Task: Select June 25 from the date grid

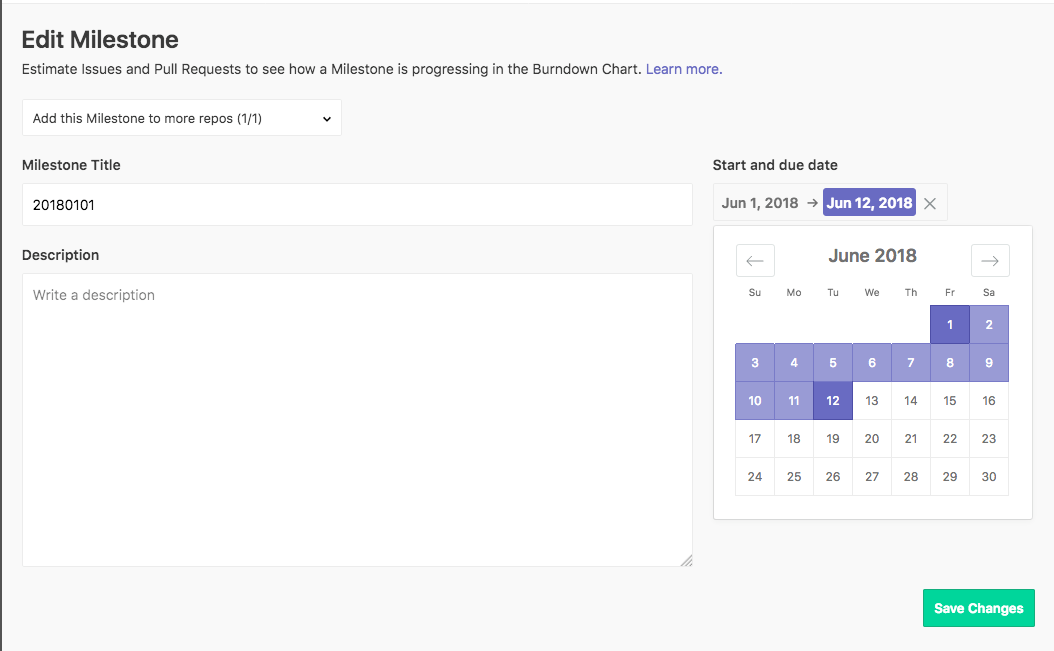Action: coord(794,476)
